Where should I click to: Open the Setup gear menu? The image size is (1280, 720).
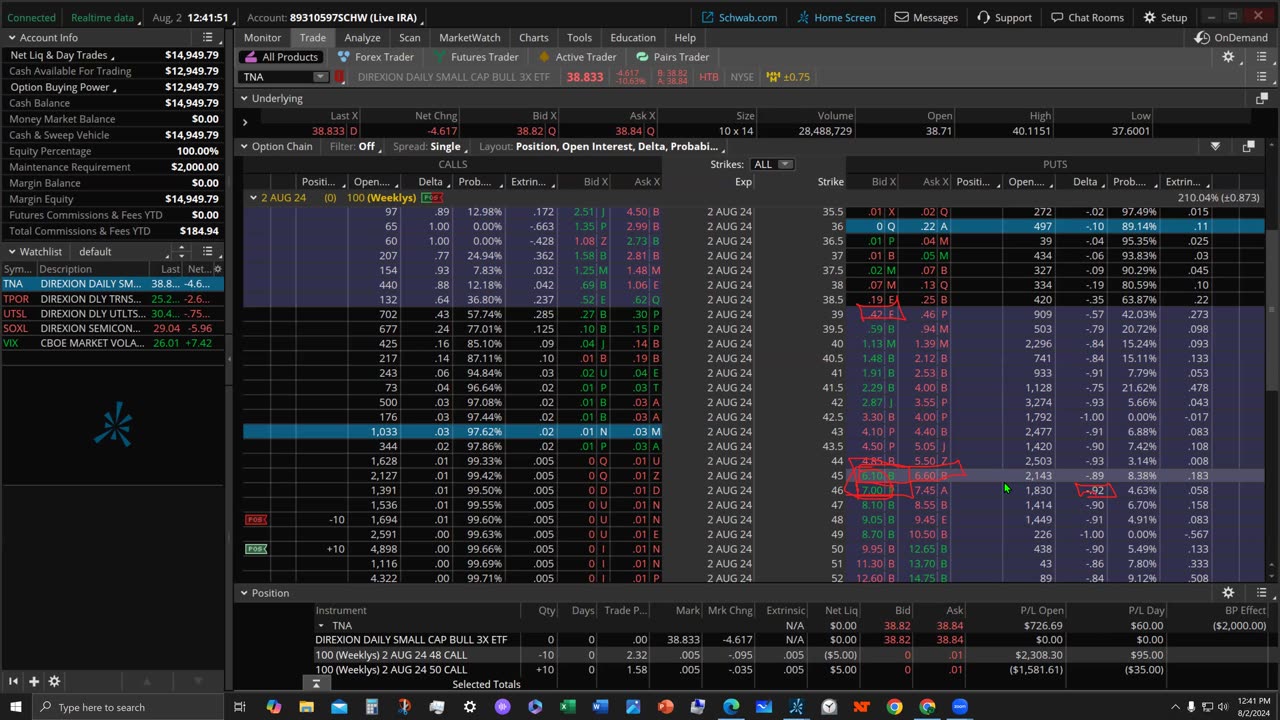(x=1165, y=17)
